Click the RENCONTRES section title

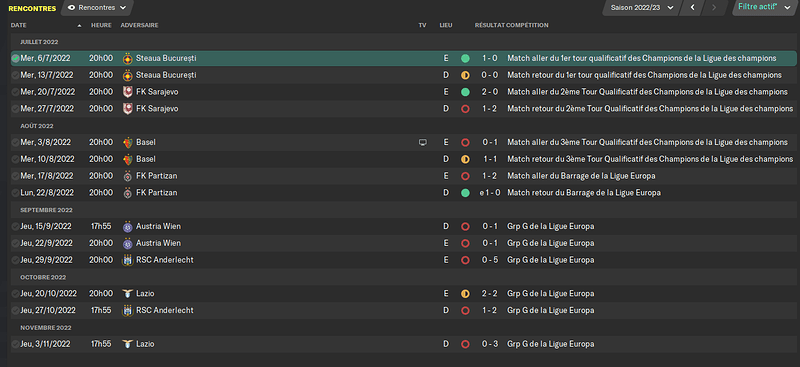pos(32,8)
